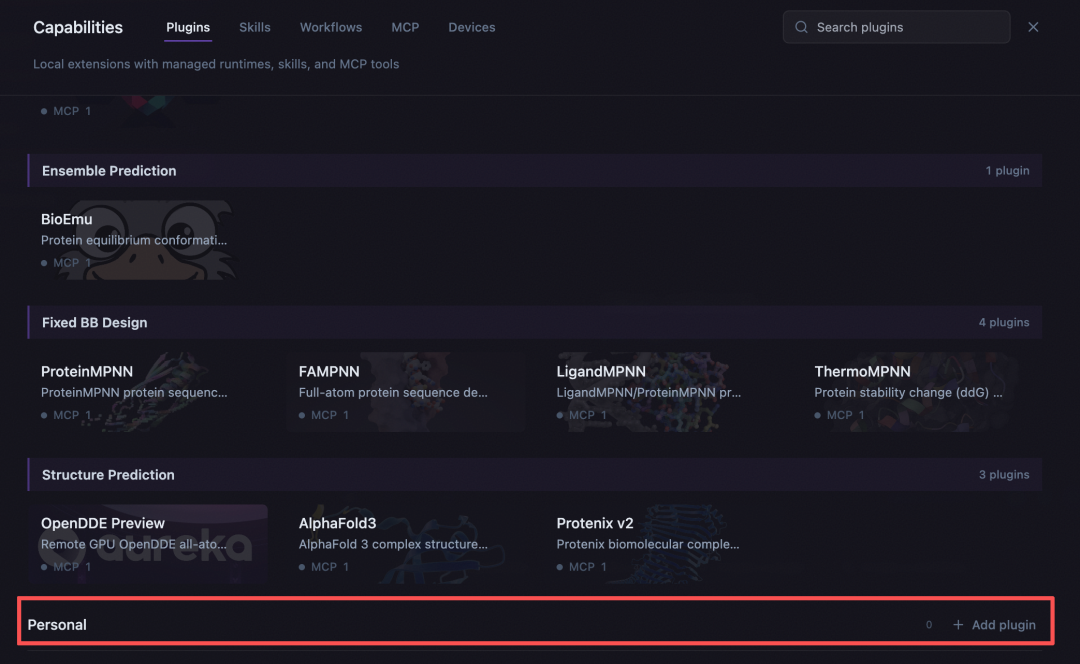This screenshot has height=664, width=1080.
Task: Click the 'Protein equilibrium conformati...' description
Action: coord(134,240)
